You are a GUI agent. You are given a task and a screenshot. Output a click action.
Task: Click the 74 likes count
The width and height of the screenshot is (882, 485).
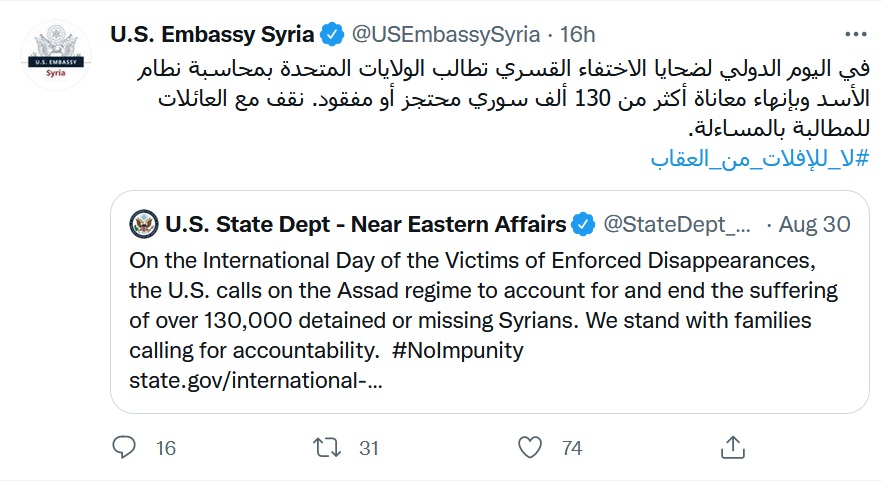(572, 448)
